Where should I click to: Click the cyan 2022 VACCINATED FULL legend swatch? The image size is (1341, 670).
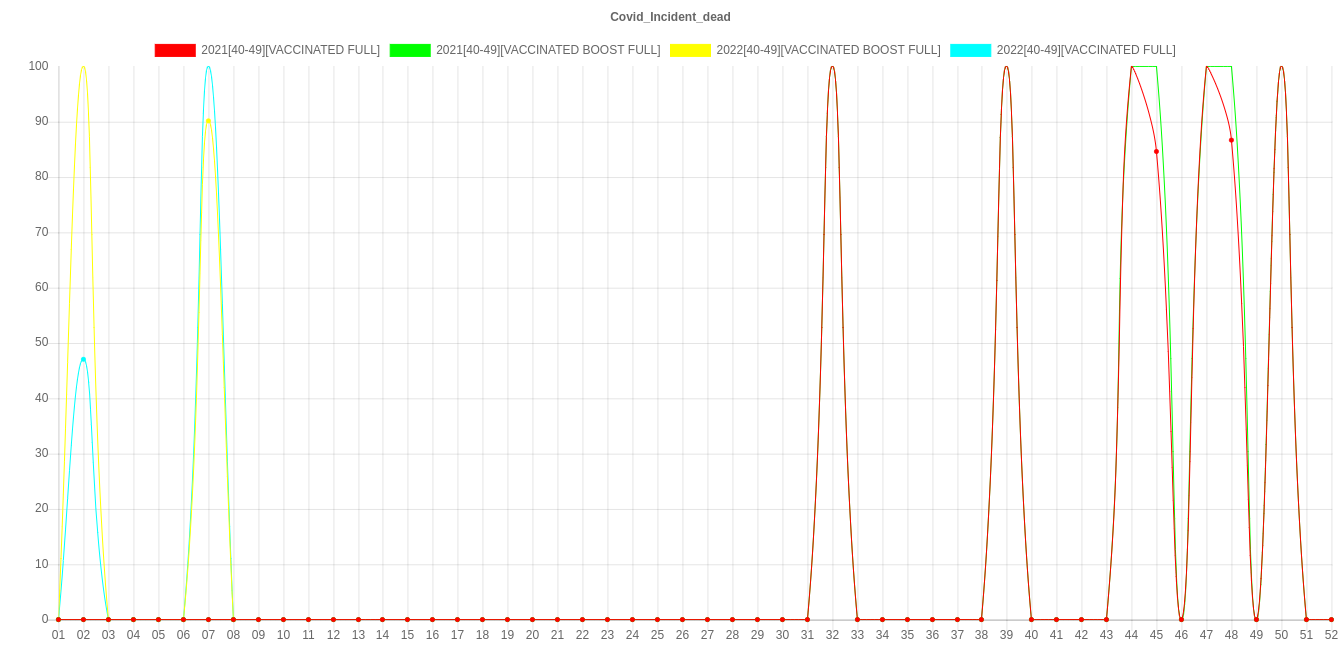coord(970,50)
